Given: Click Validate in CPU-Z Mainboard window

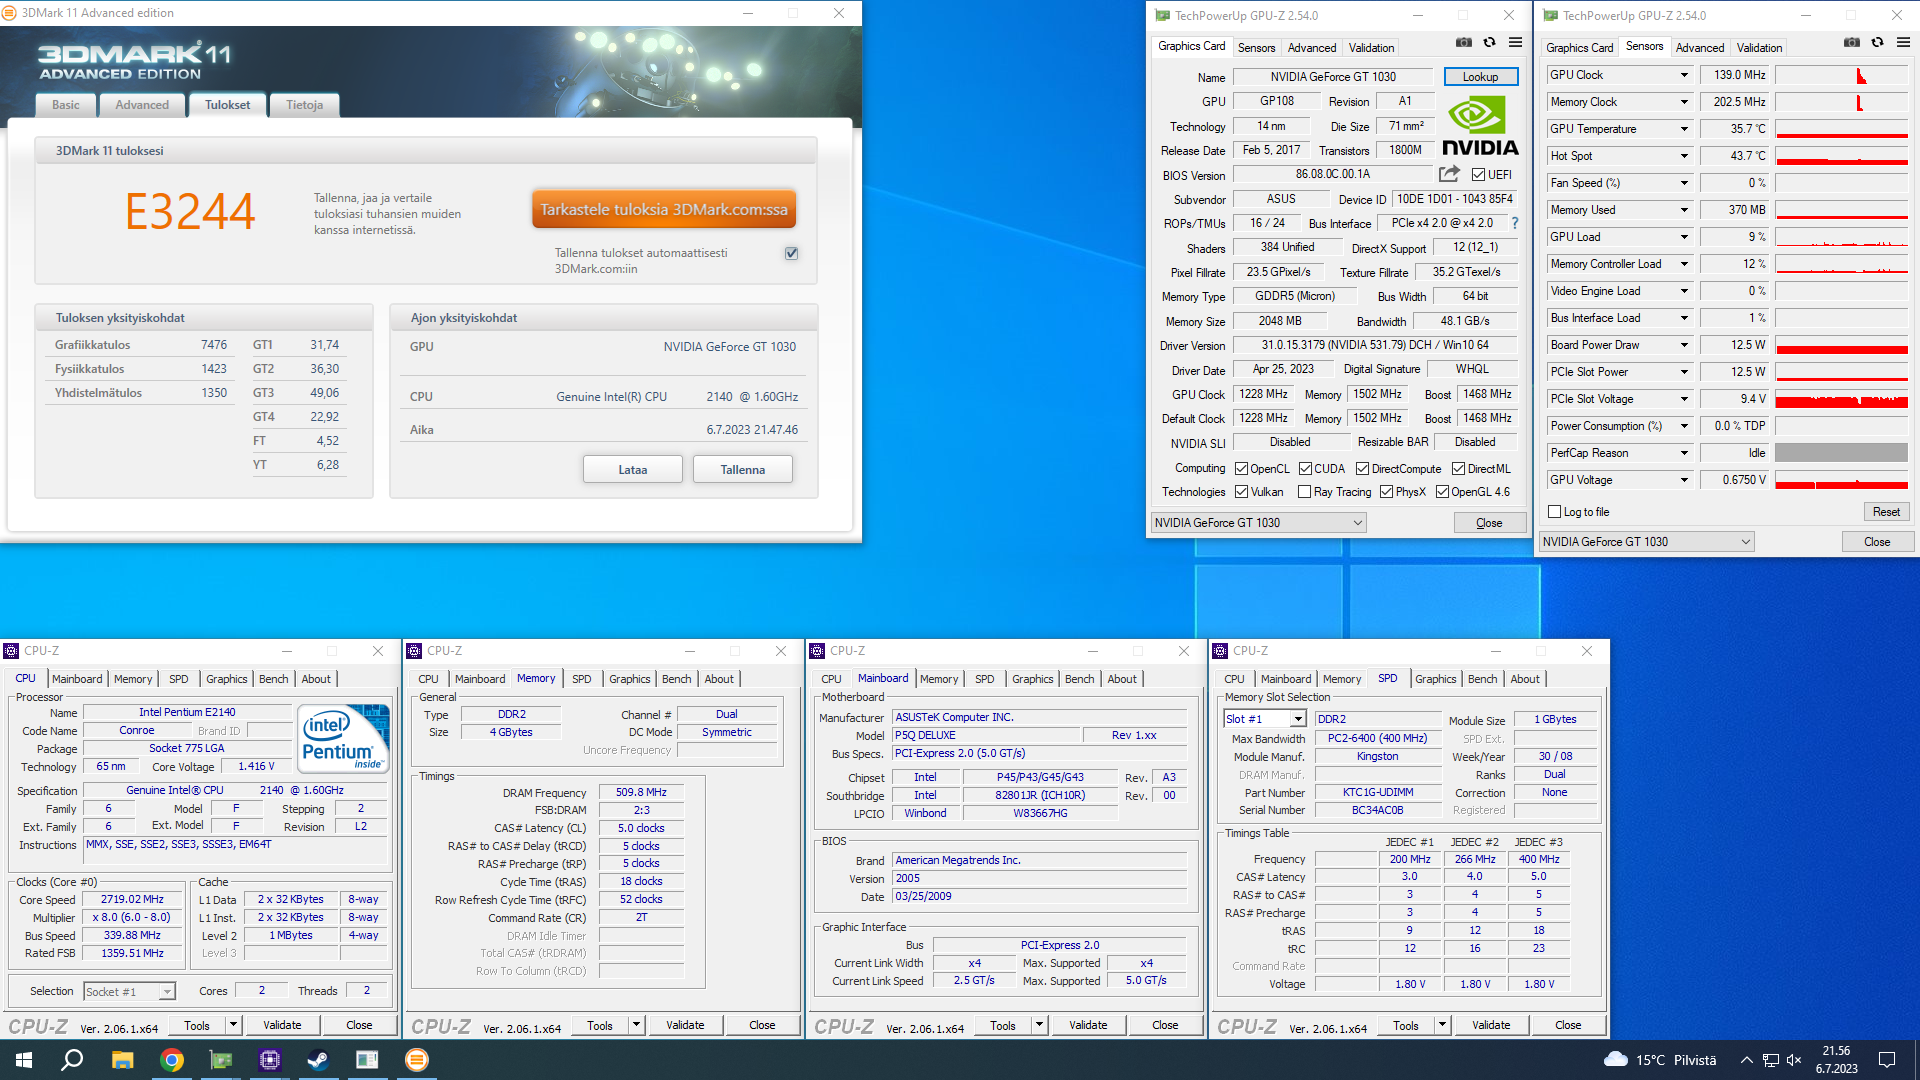Looking at the screenshot, I should tap(1088, 1025).
